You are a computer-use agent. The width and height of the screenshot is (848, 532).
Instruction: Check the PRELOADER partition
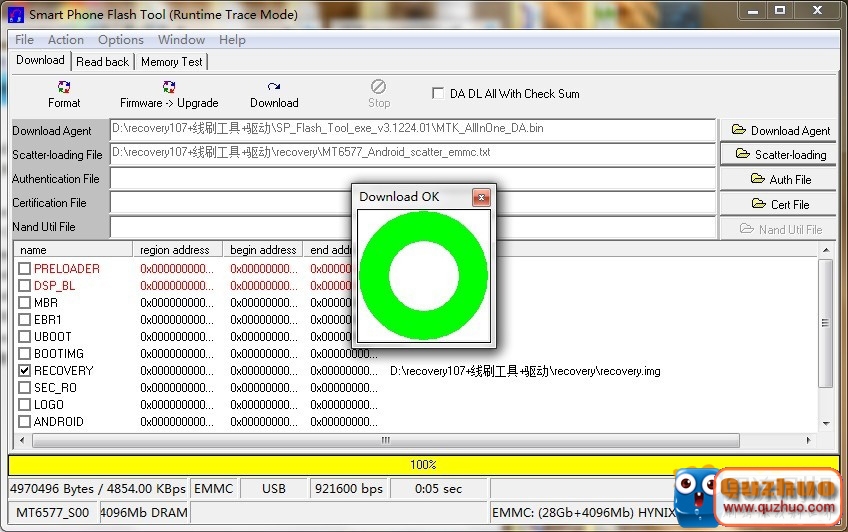[24, 268]
